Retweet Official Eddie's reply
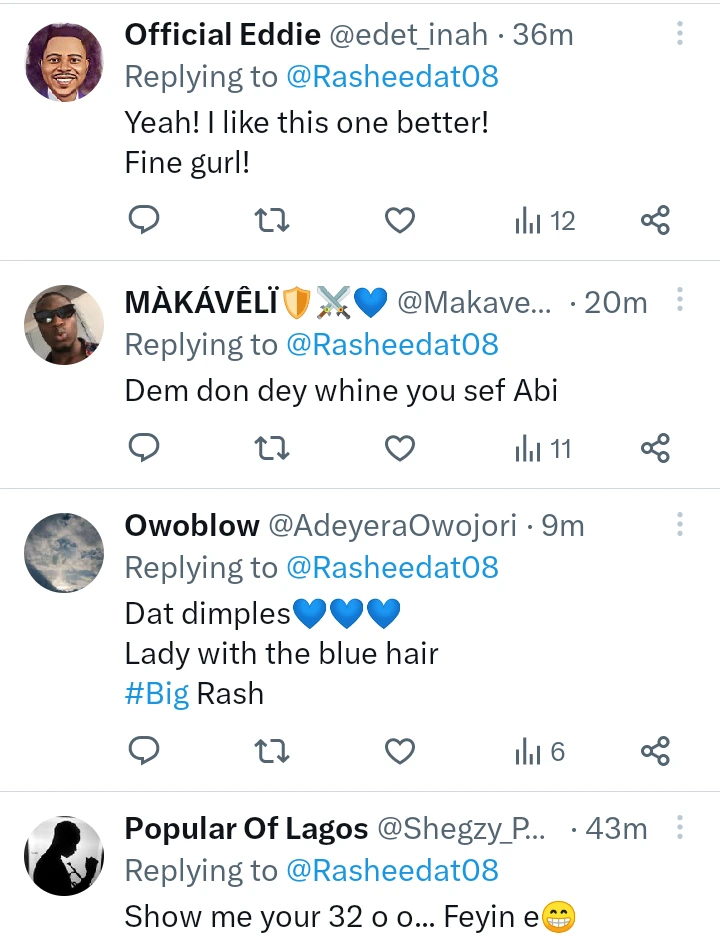The width and height of the screenshot is (720, 947). [x=272, y=220]
